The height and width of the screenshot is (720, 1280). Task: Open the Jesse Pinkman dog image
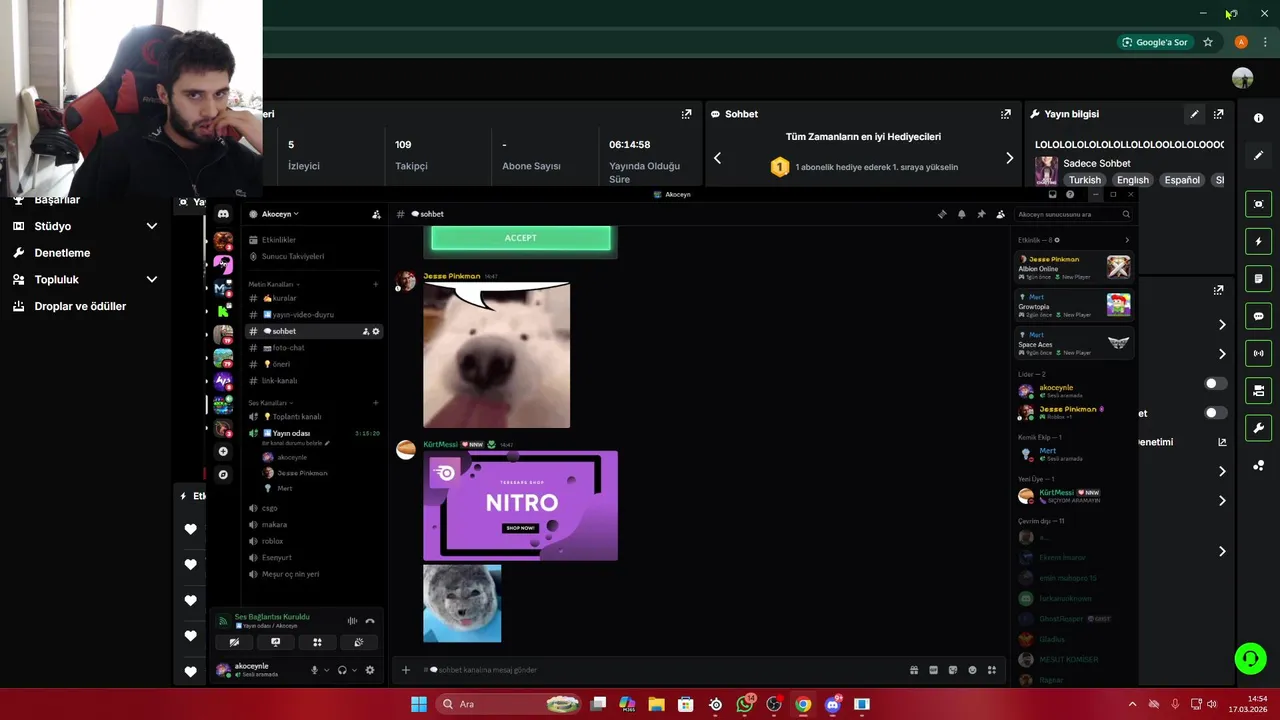(496, 355)
